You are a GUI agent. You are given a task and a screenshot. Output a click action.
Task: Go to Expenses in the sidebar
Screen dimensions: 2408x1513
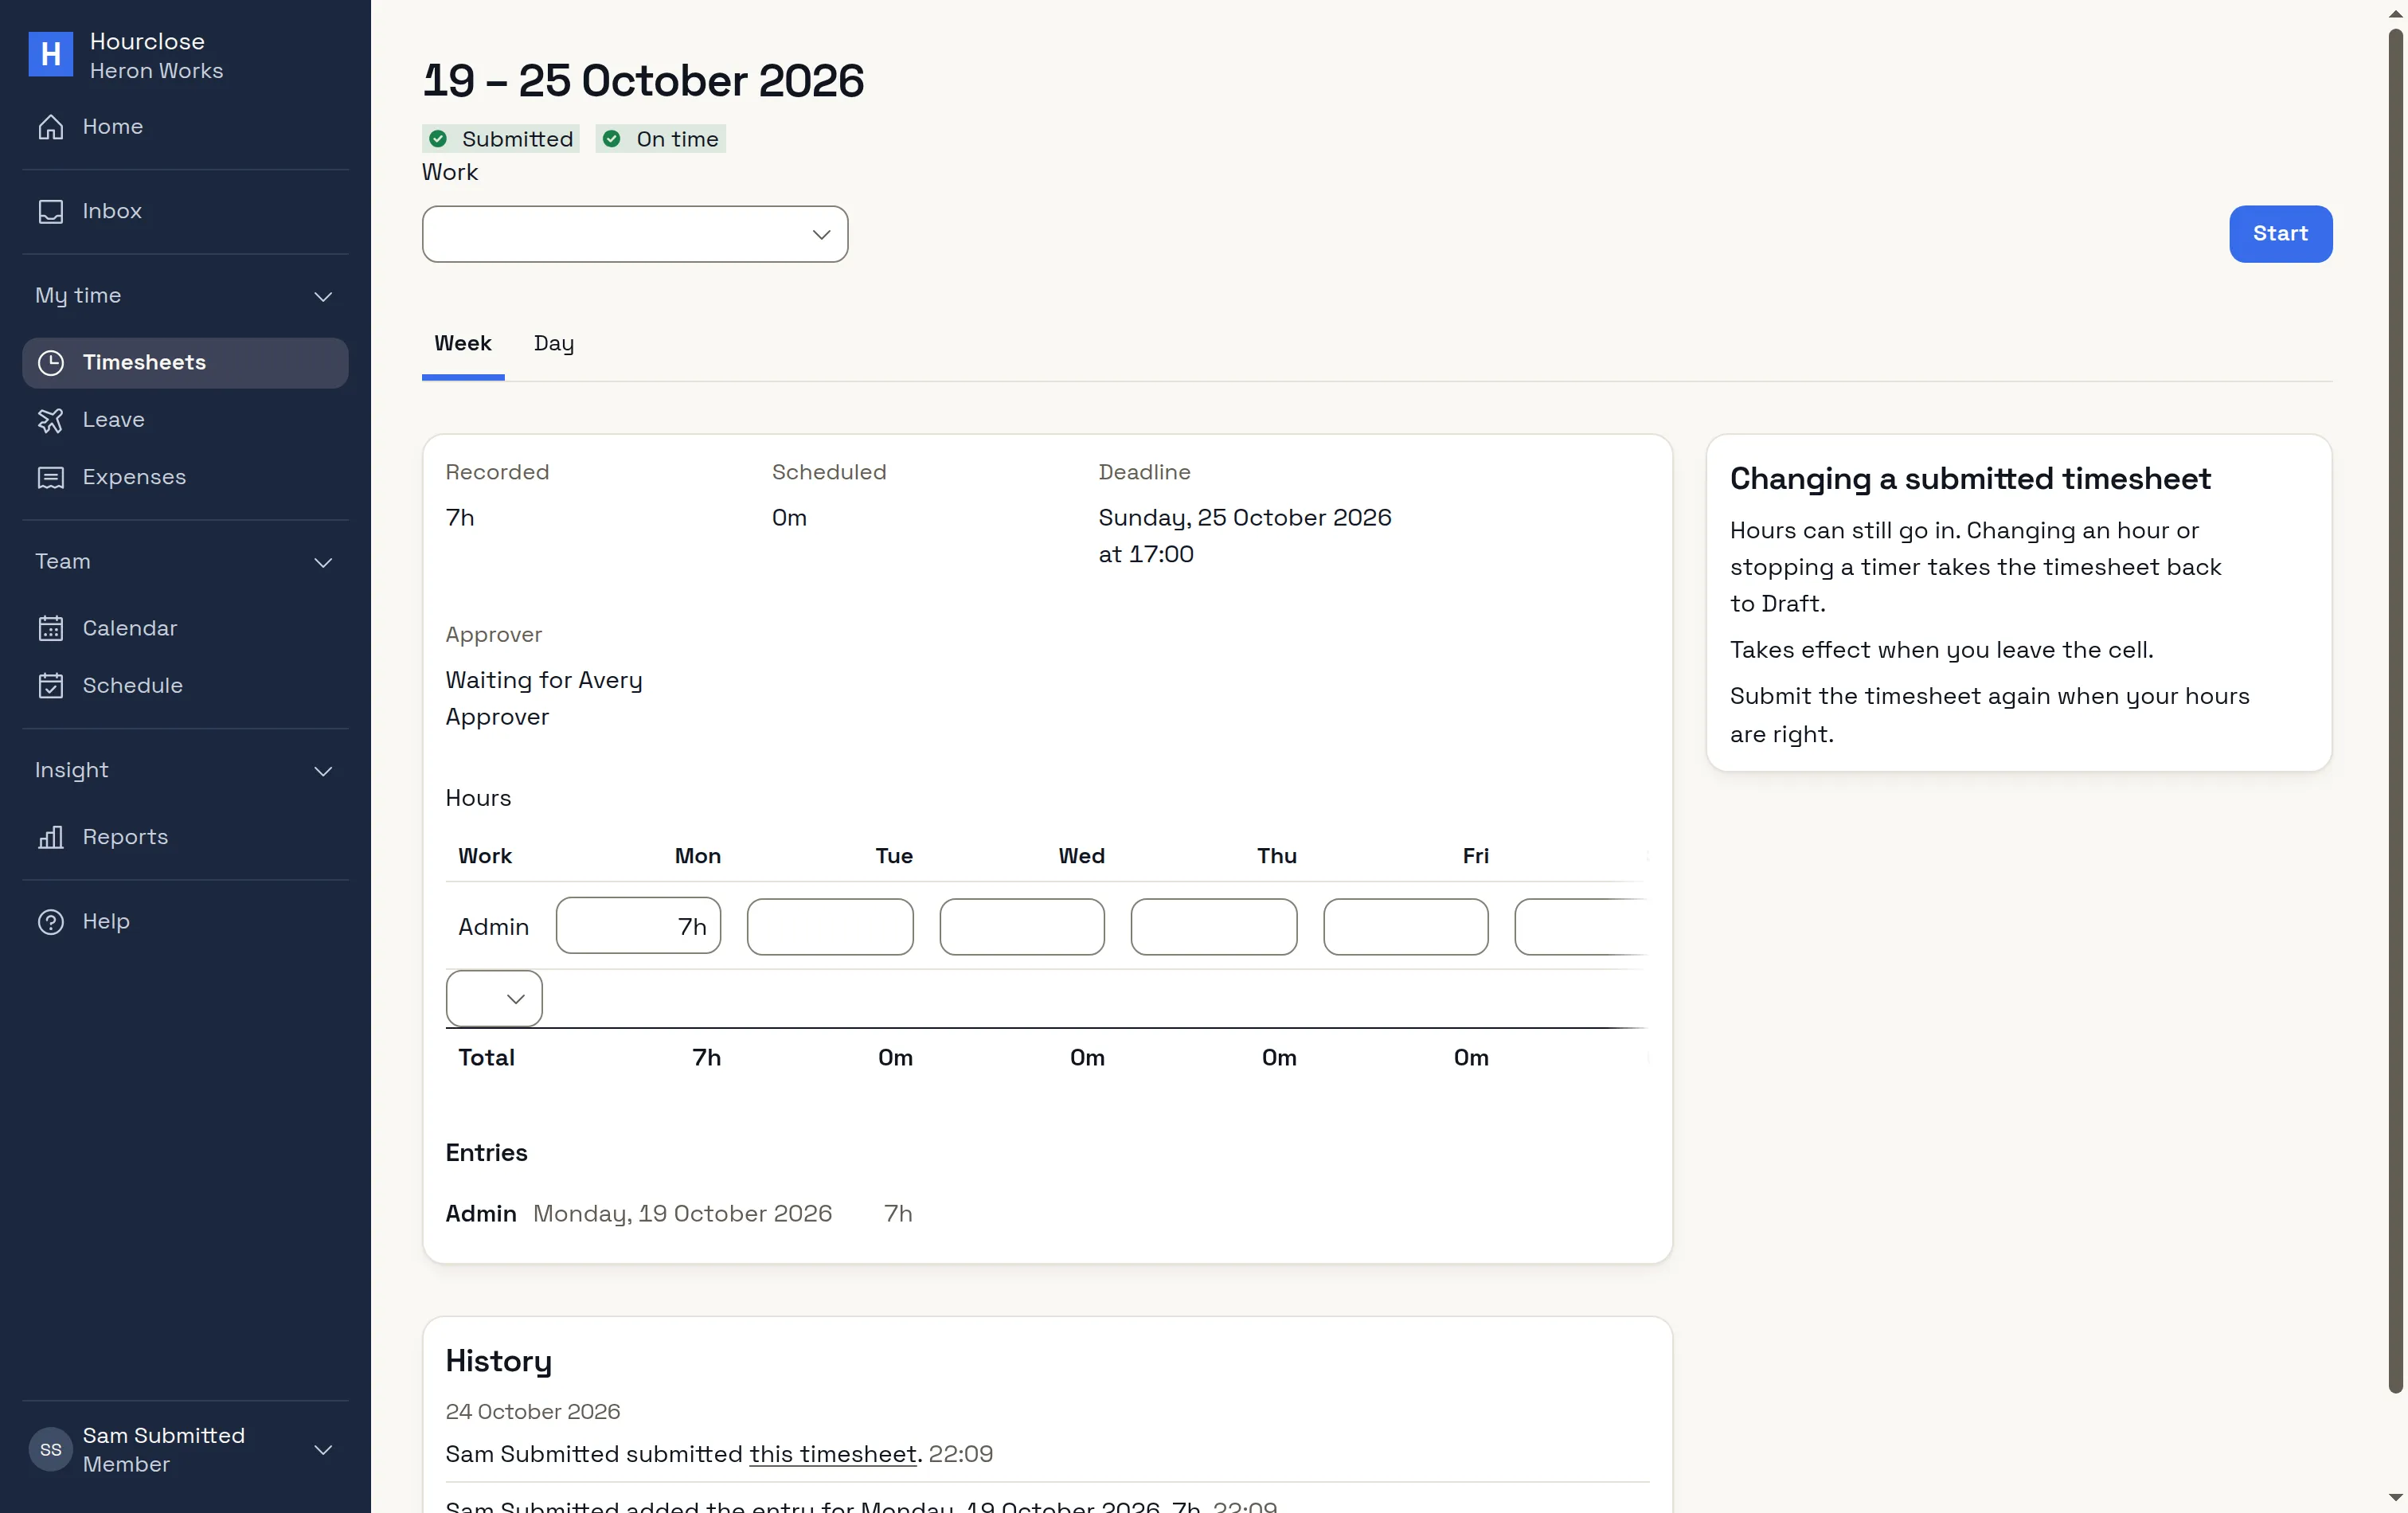tap(185, 477)
